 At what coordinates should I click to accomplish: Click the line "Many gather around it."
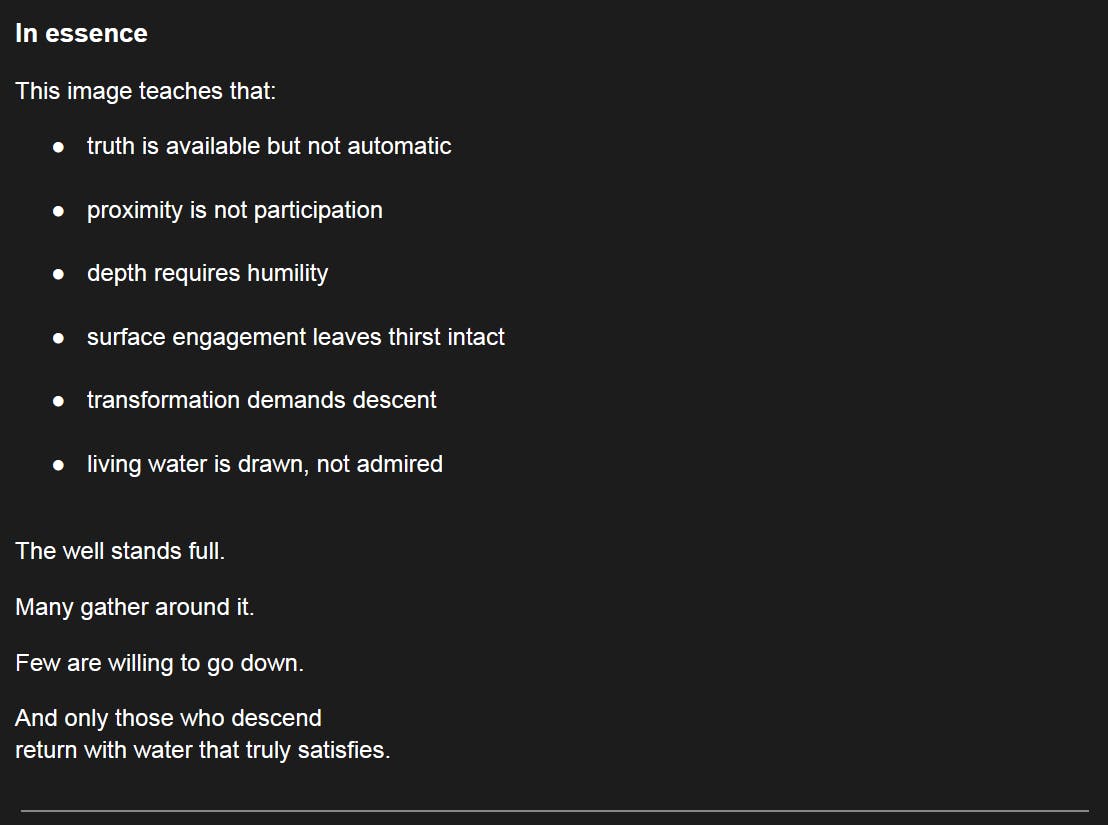135,607
